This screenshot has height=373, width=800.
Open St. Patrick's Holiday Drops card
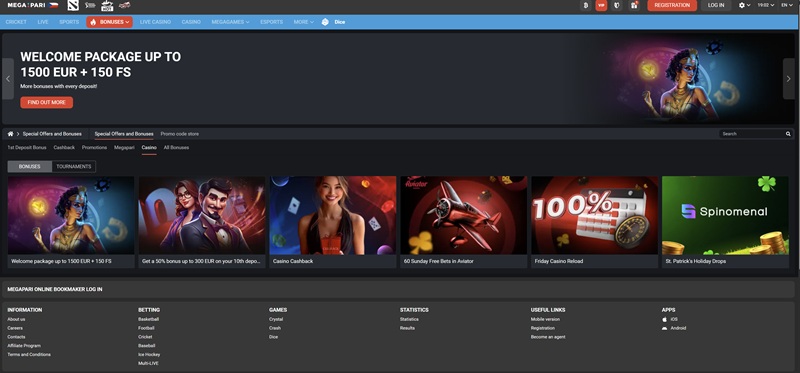pos(725,222)
